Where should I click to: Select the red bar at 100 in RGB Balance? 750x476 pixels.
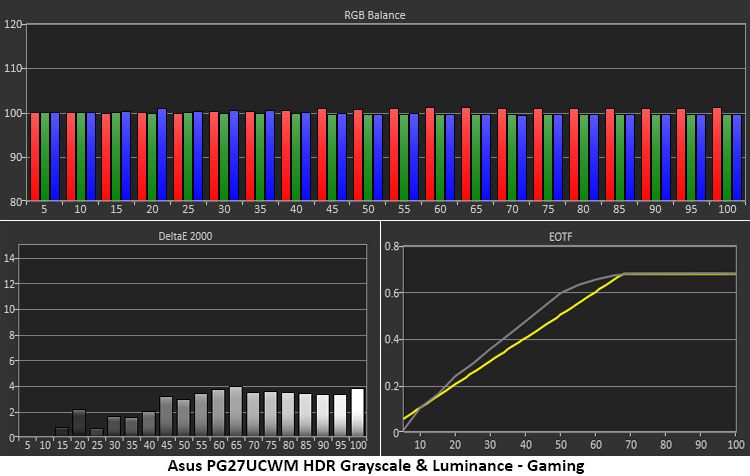[x=717, y=154]
